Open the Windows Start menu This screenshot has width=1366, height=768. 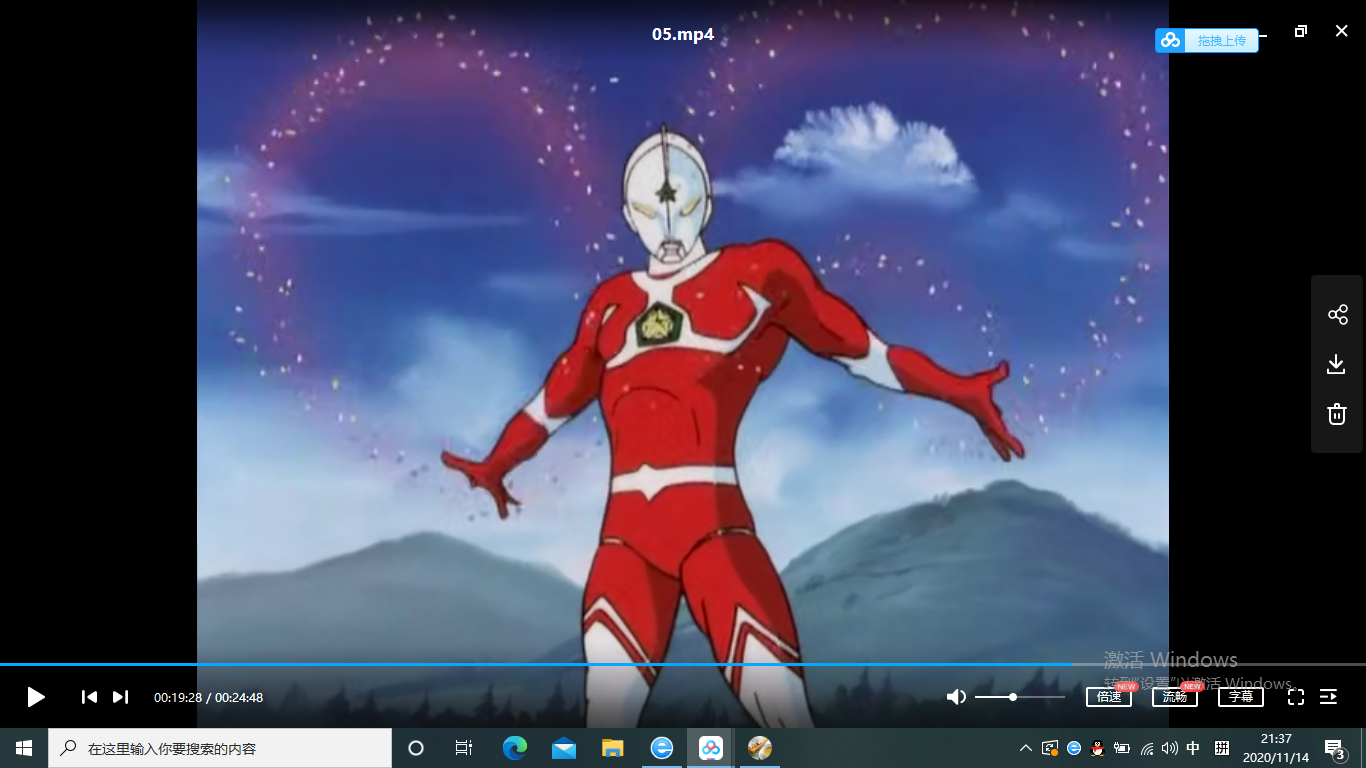[x=24, y=748]
